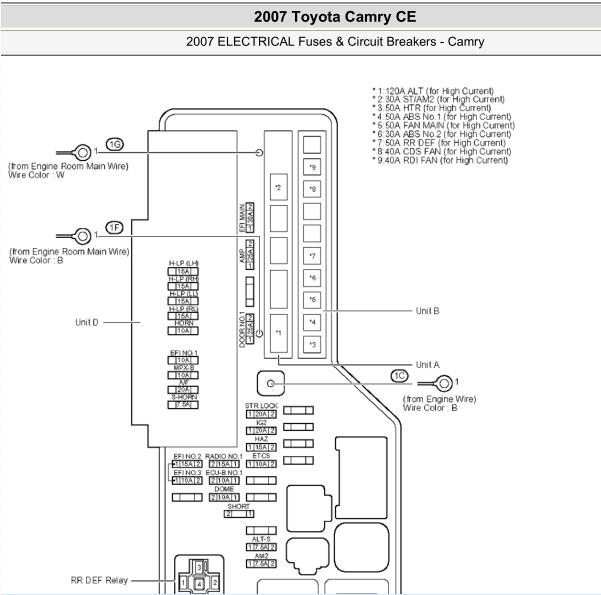Select legend line *5 50A FAN MAIN
The width and height of the screenshot is (601, 595).
pos(443,125)
